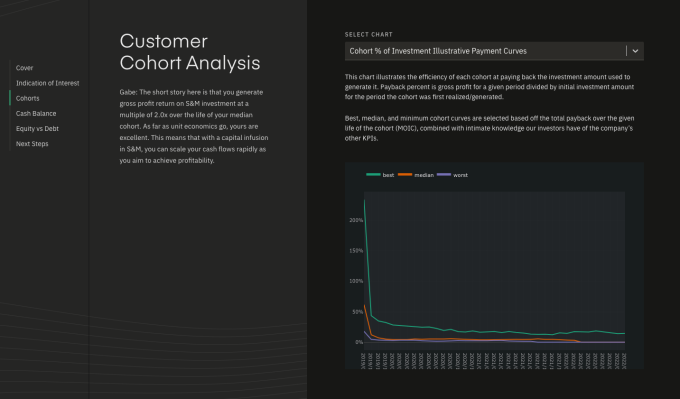Open the Cover section in sidebar
The image size is (680, 399).
coord(24,68)
